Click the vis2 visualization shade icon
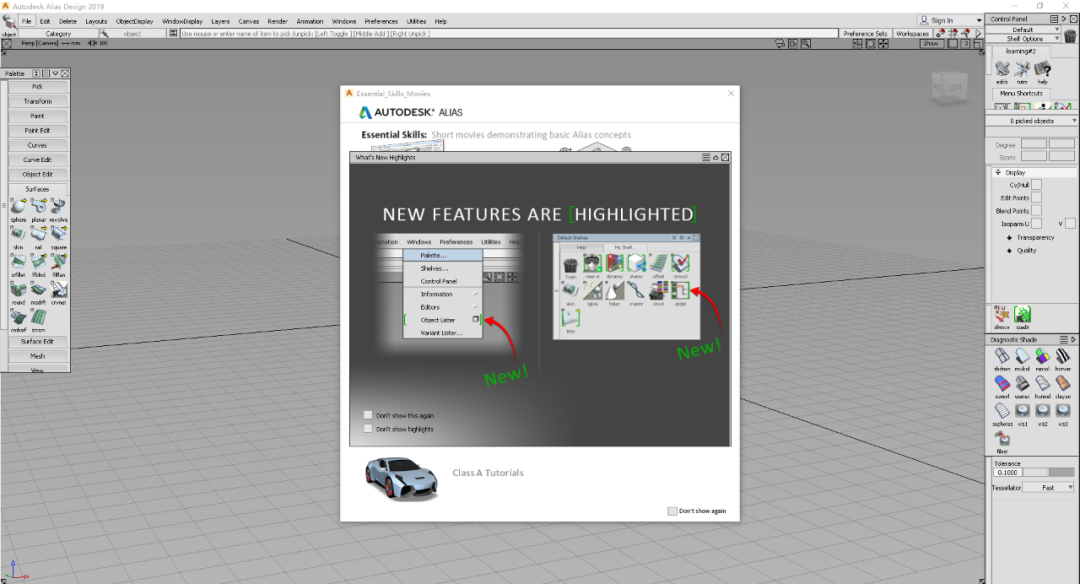The image size is (1080, 584). [1043, 411]
